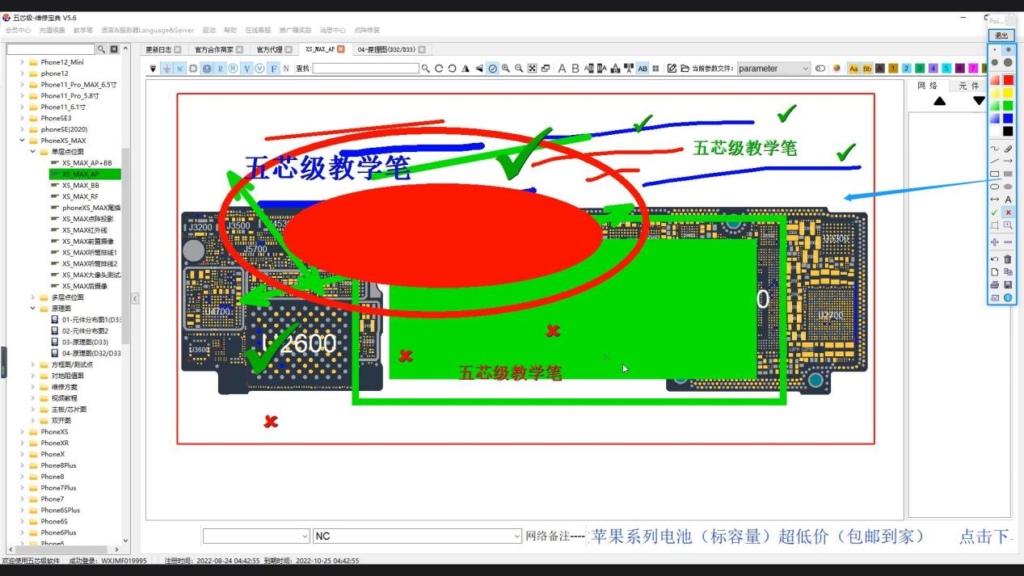Click the 退出 button on the pen palette

click(1001, 36)
